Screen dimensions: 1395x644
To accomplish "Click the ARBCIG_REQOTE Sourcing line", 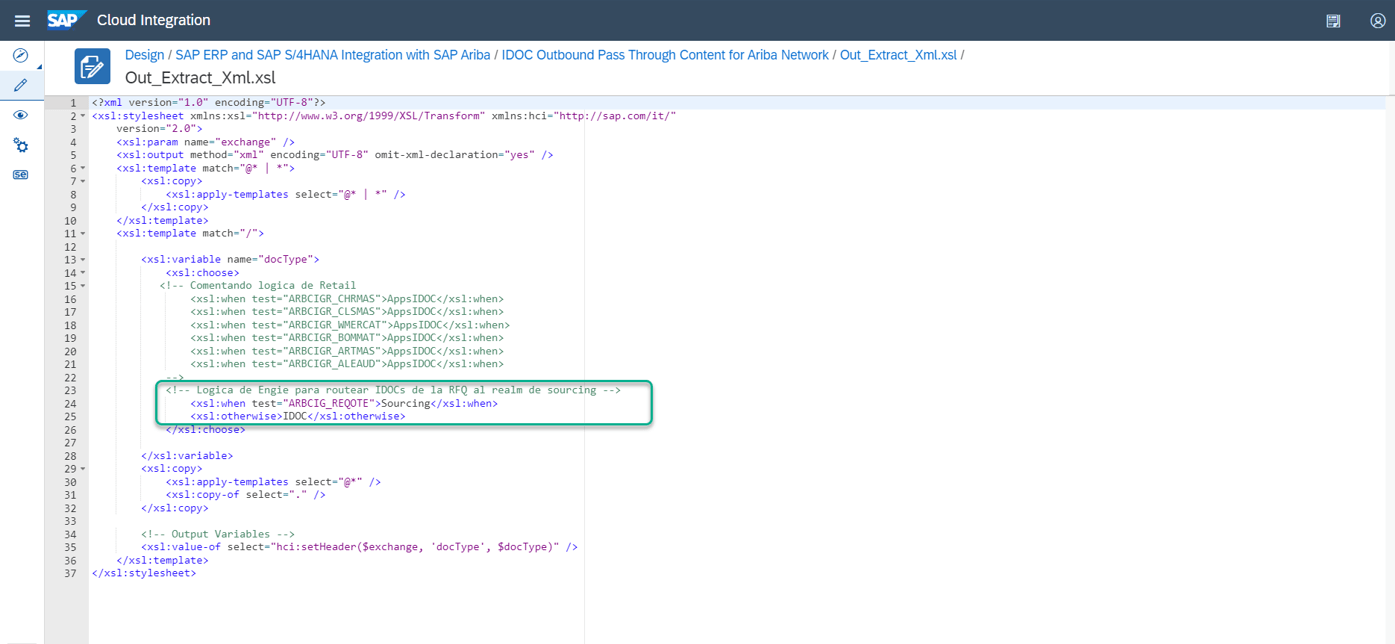I will [x=344, y=403].
